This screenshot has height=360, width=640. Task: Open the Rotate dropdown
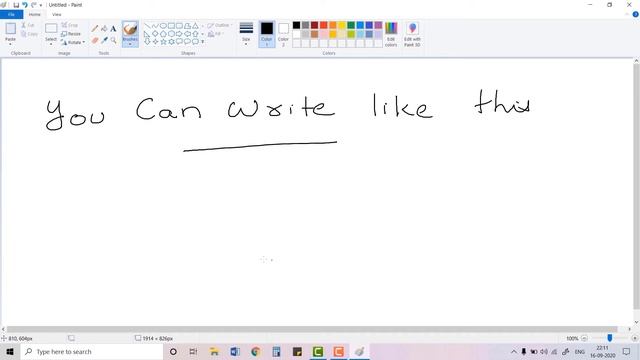point(73,42)
